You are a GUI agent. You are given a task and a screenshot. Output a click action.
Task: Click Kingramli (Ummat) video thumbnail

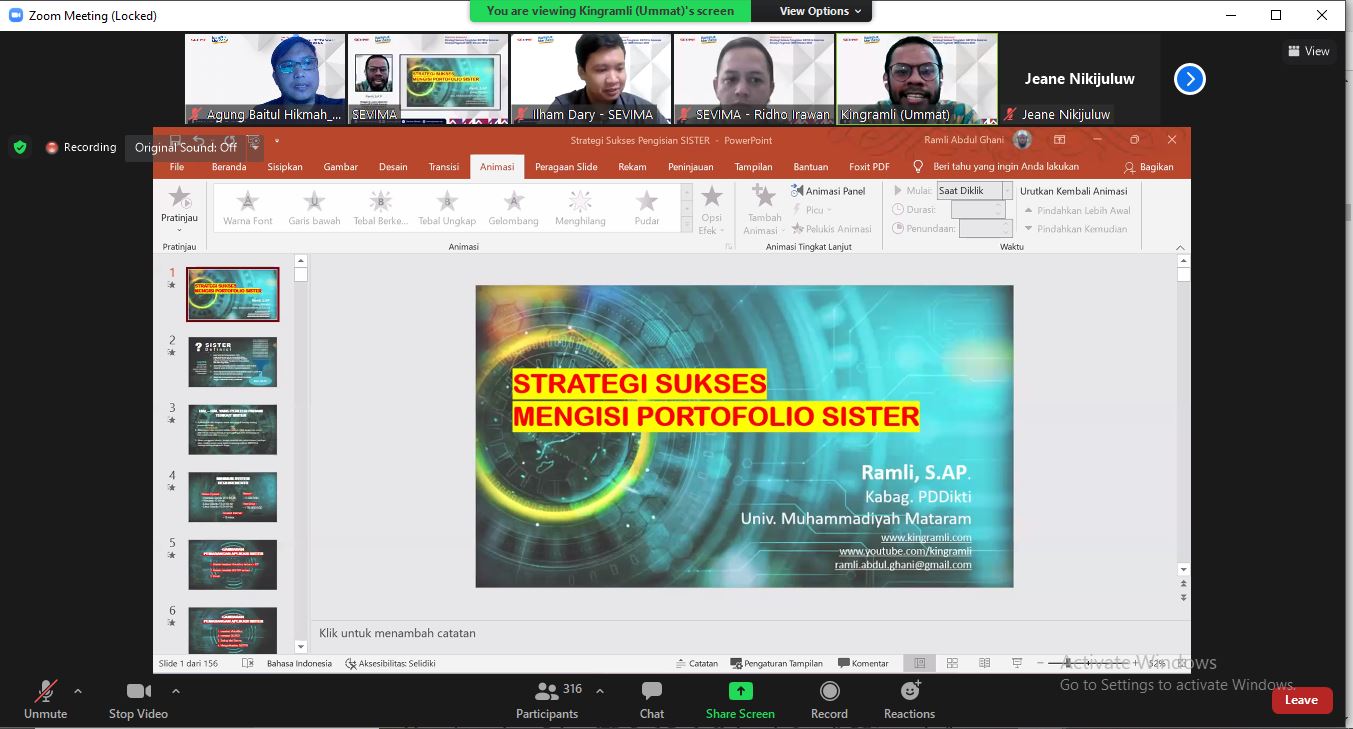click(917, 78)
